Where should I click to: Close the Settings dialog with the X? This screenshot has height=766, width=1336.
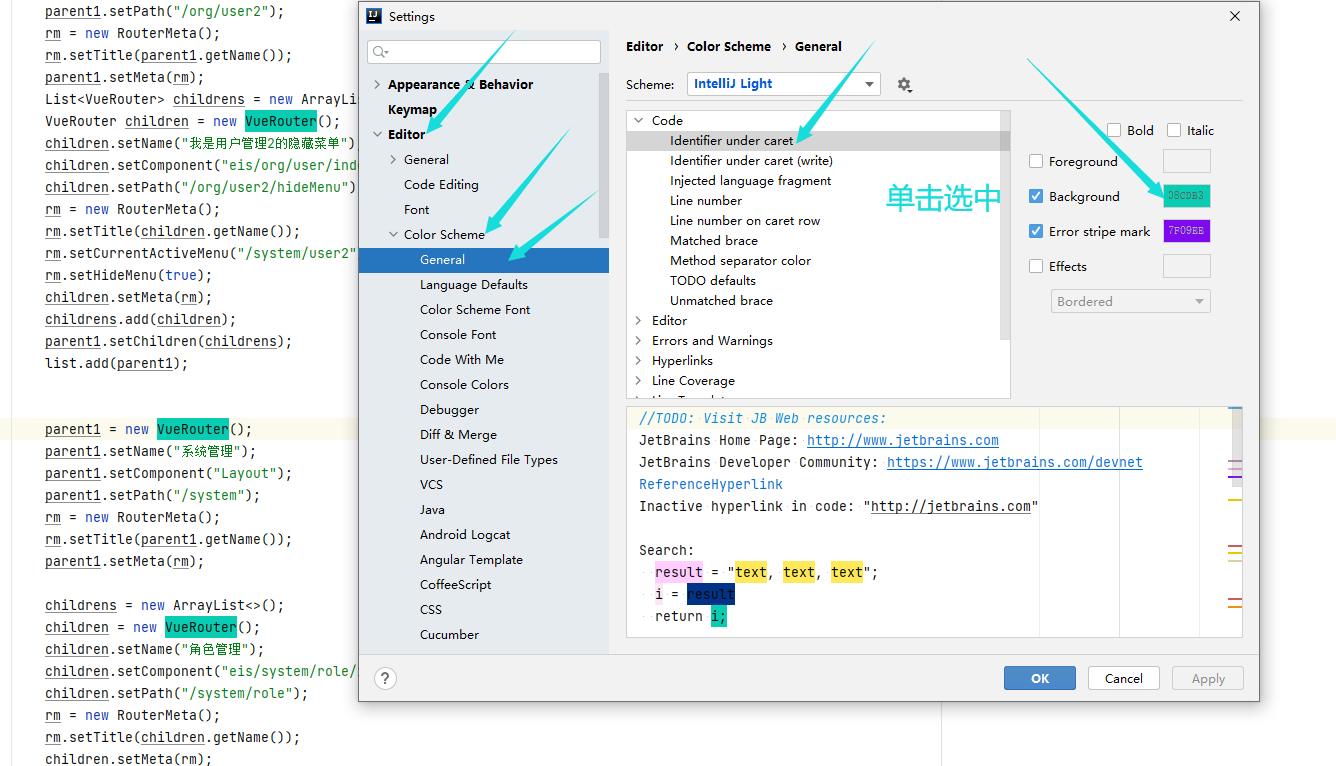coord(1235,16)
